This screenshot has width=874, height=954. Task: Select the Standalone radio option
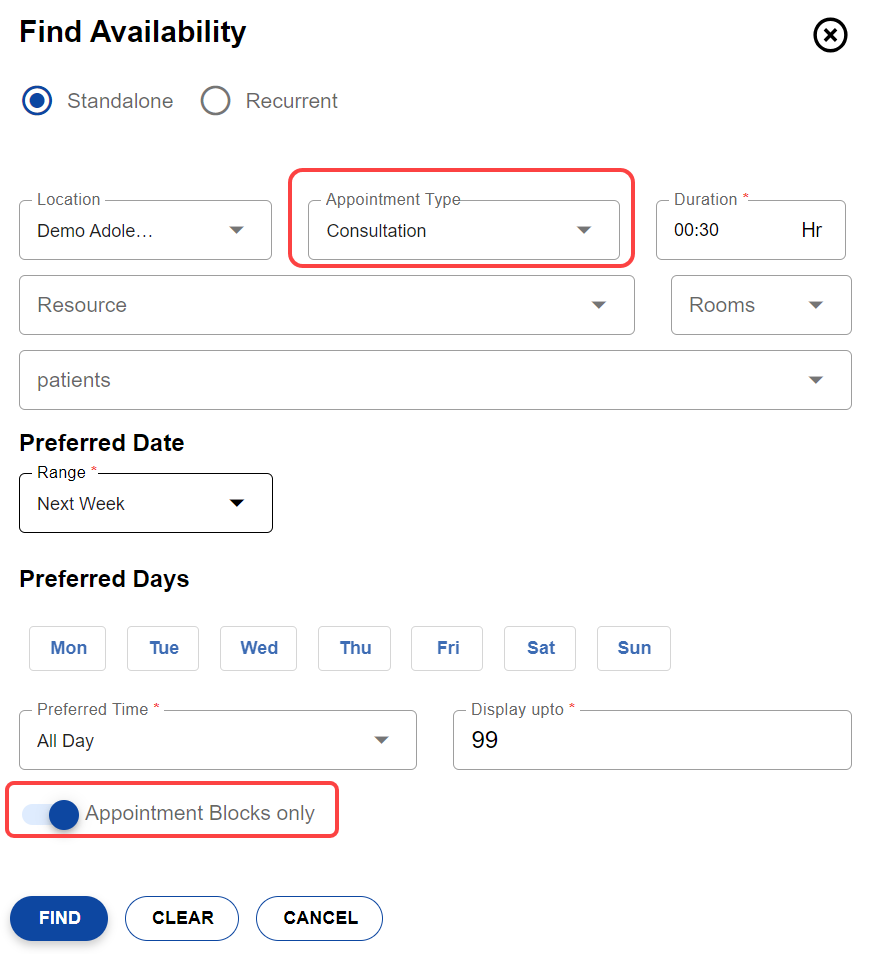(x=38, y=101)
